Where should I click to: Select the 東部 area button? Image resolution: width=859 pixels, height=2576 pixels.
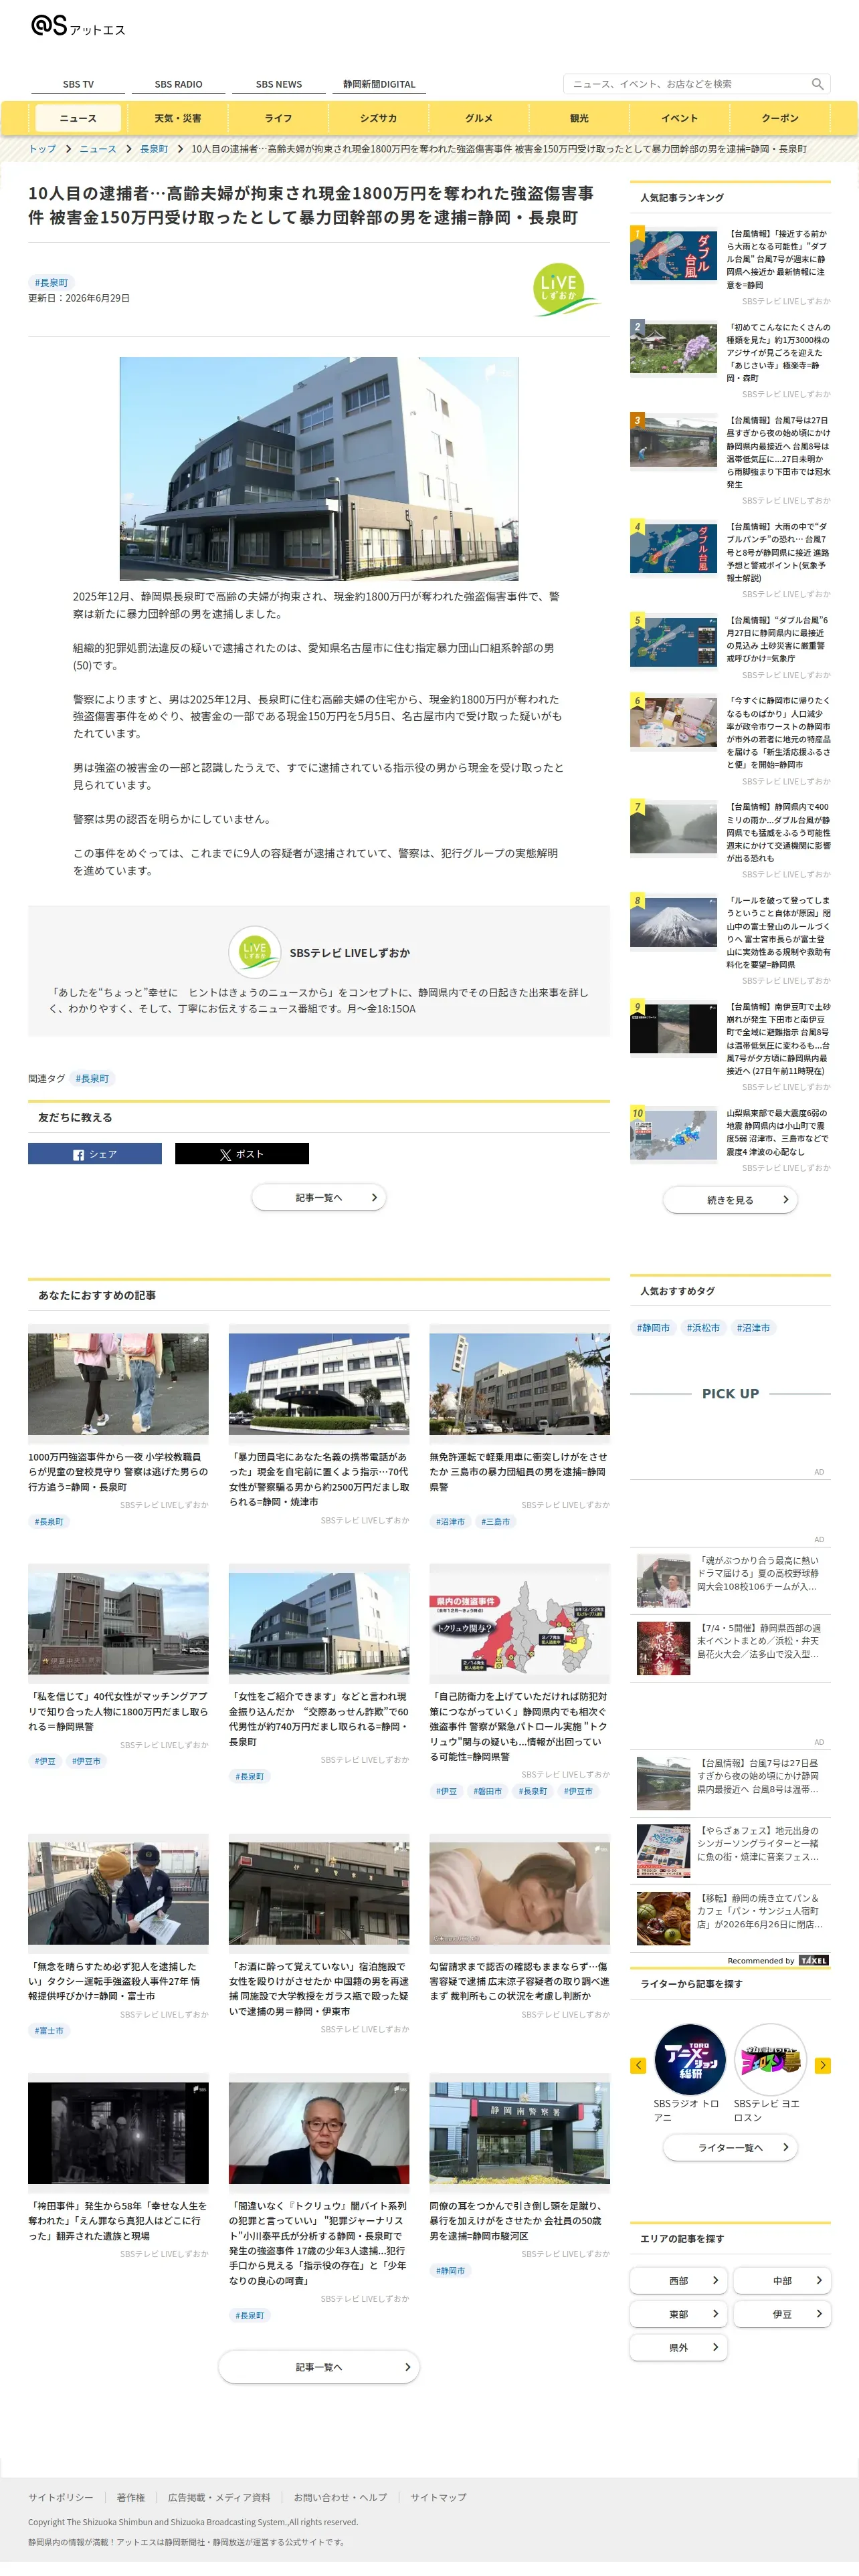point(678,2314)
